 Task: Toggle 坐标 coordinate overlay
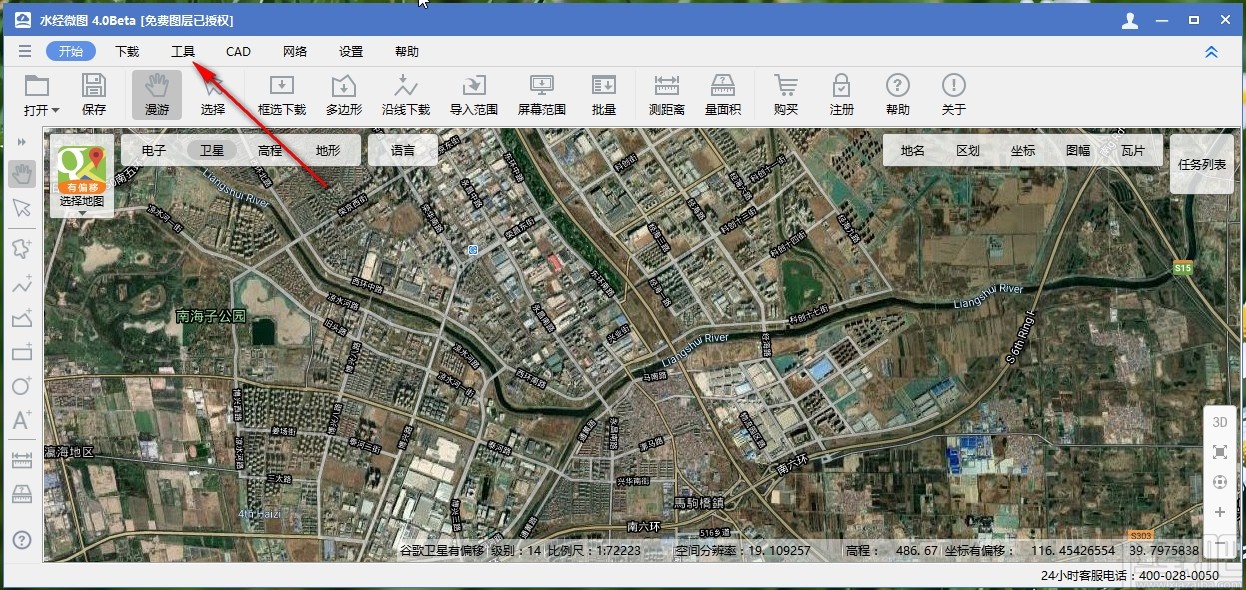click(x=1023, y=151)
